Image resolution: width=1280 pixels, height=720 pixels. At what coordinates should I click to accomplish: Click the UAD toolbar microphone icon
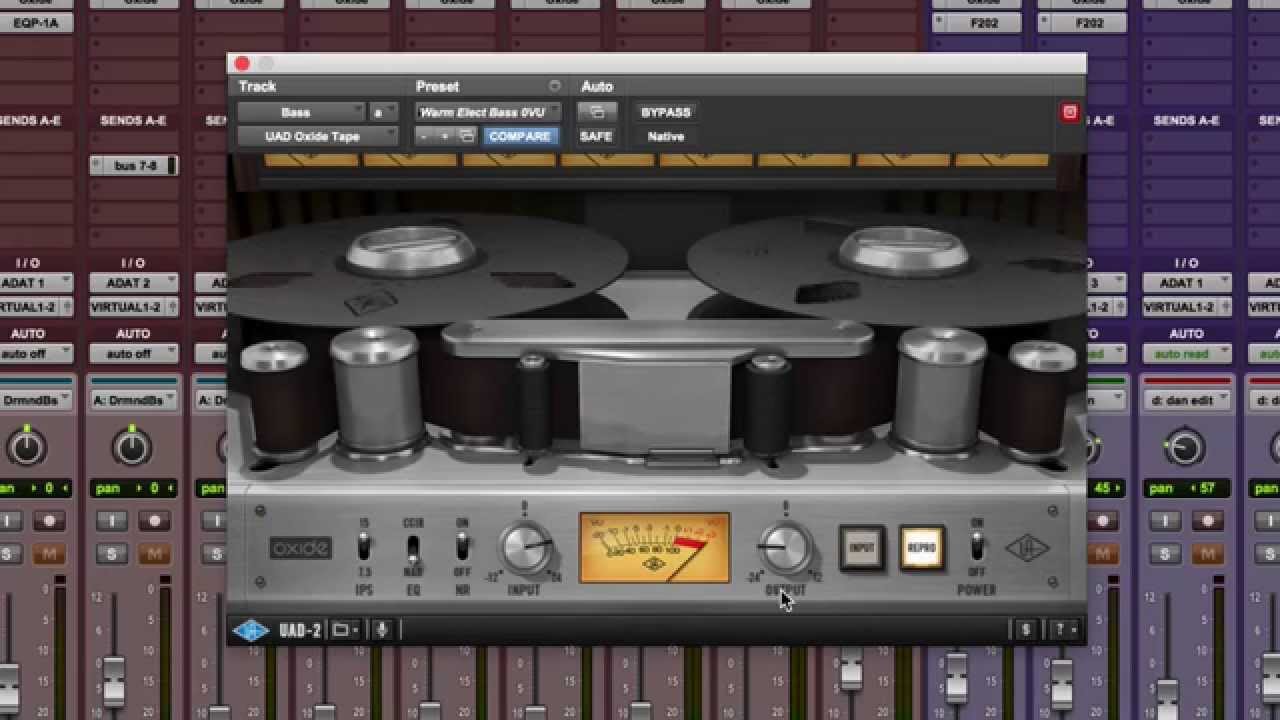click(382, 630)
